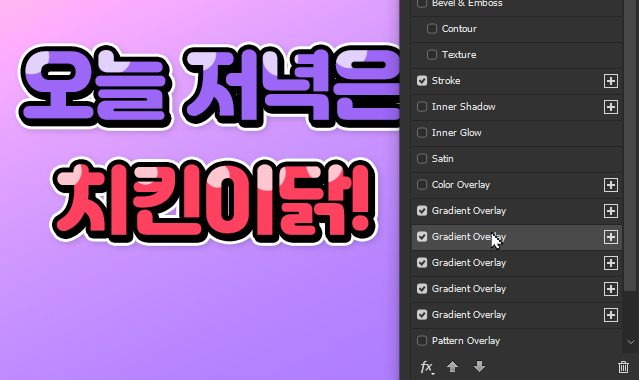
Task: Select the Bevel & Emboss label
Action: tap(467, 3)
